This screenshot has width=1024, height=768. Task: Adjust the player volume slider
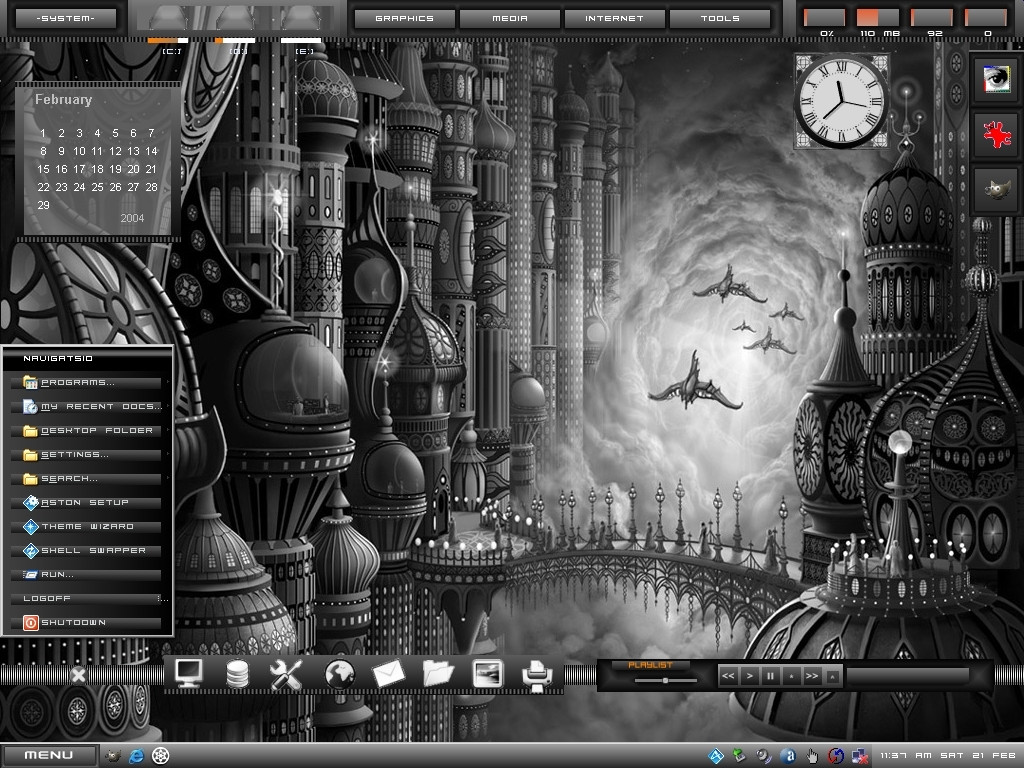(x=665, y=680)
